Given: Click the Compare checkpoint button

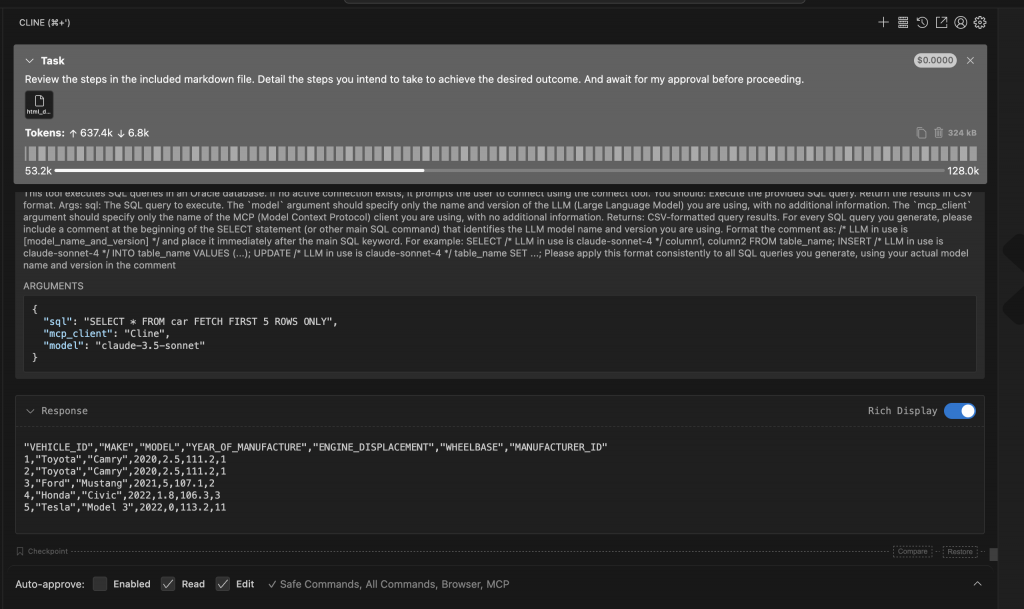Looking at the screenshot, I should point(912,551).
